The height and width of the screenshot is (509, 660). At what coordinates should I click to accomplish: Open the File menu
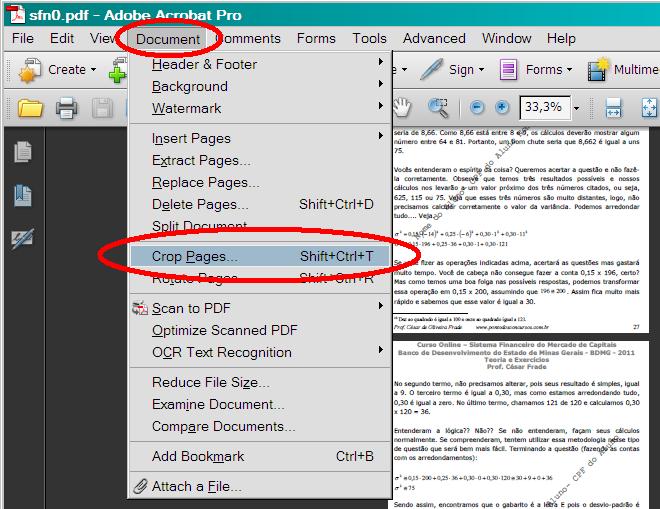click(23, 38)
